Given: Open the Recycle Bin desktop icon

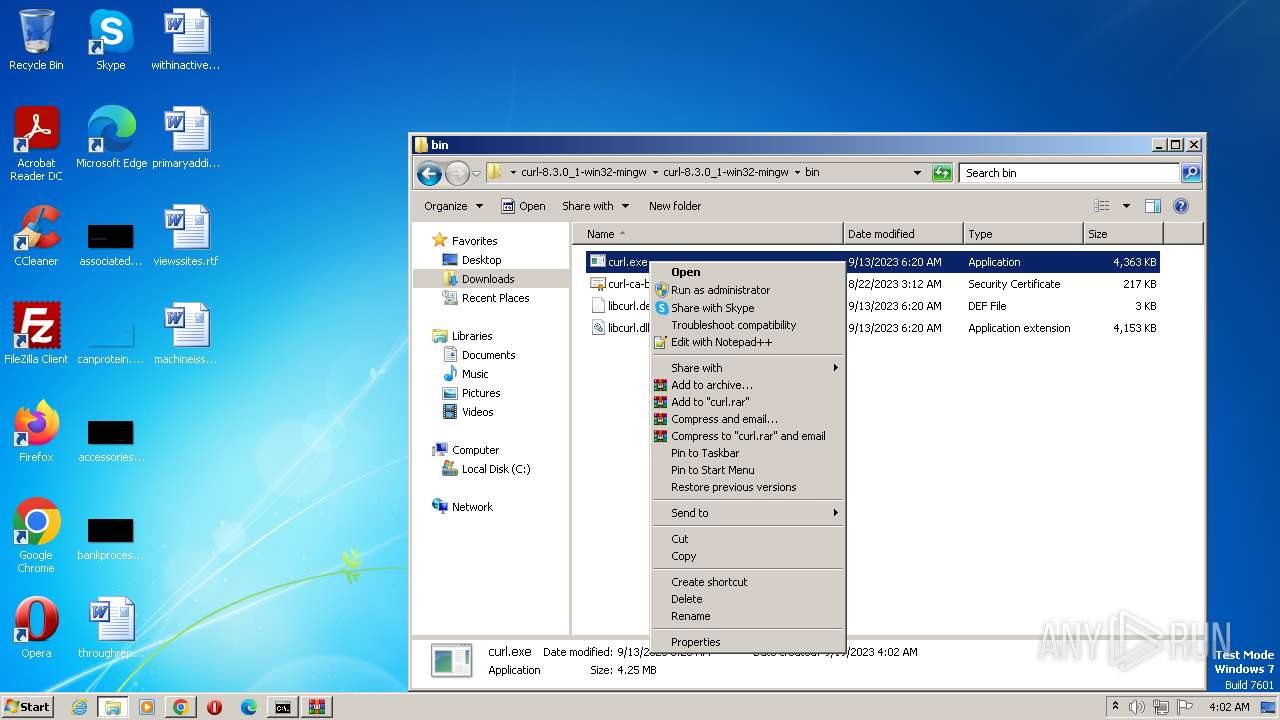Looking at the screenshot, I should click(x=36, y=40).
